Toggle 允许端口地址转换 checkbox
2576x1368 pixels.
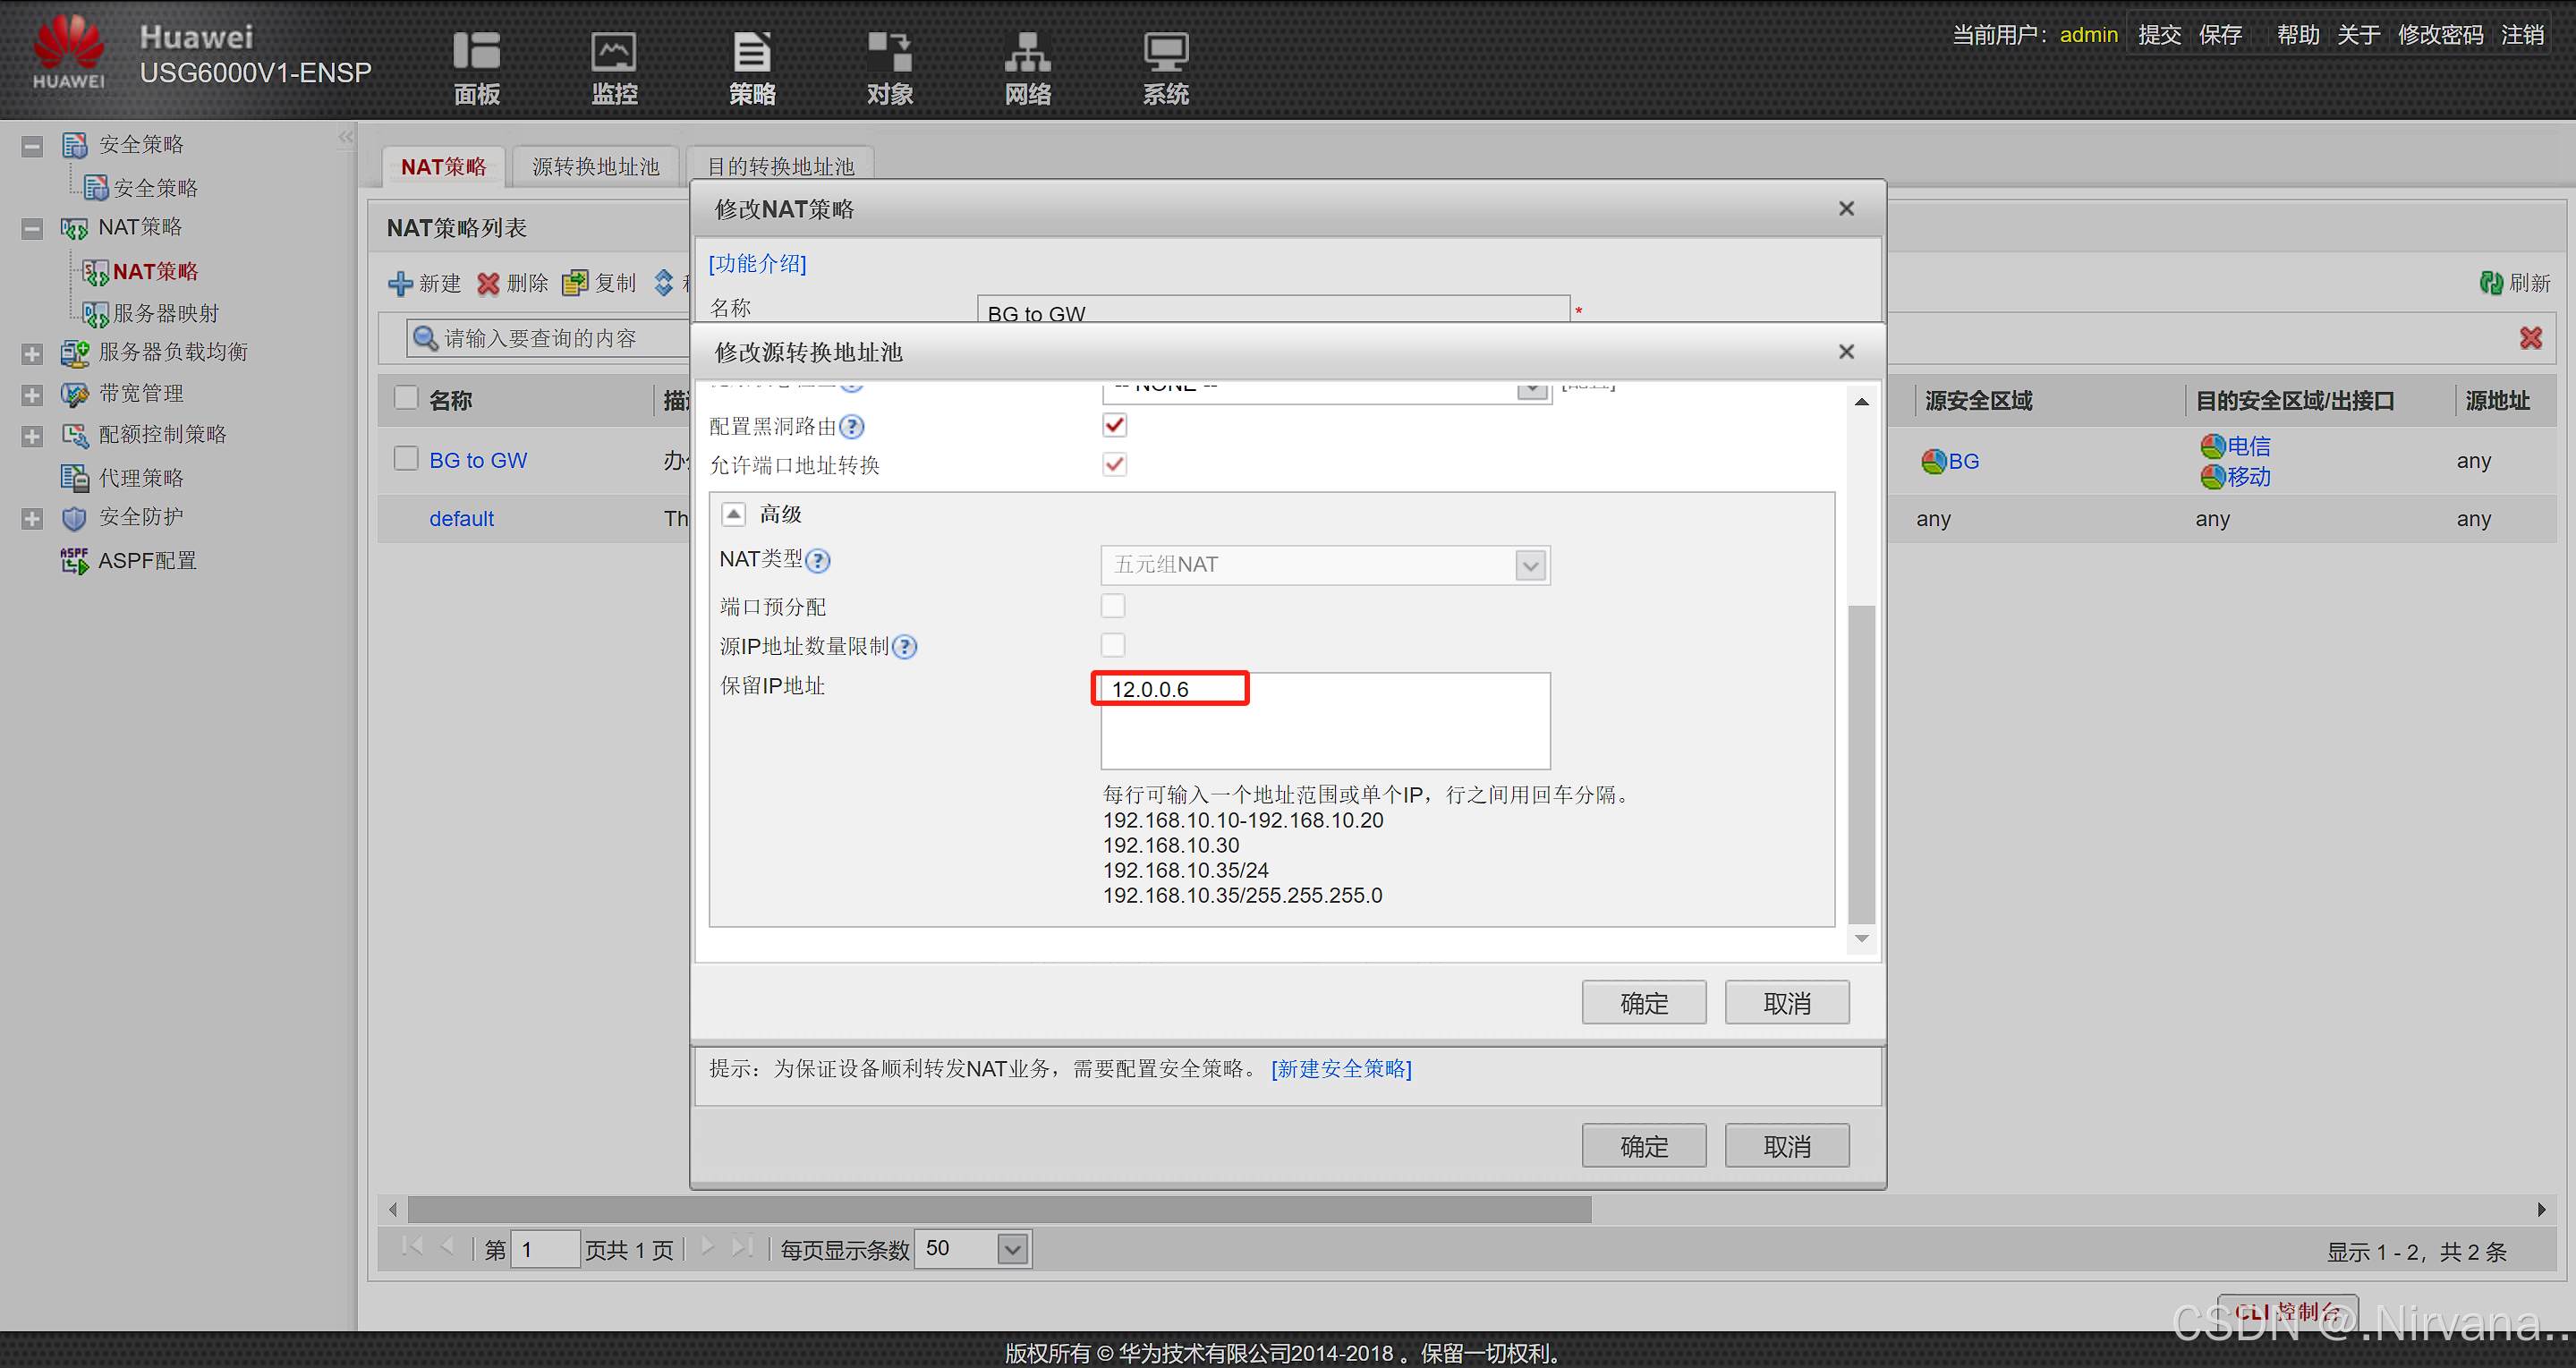coord(1114,464)
